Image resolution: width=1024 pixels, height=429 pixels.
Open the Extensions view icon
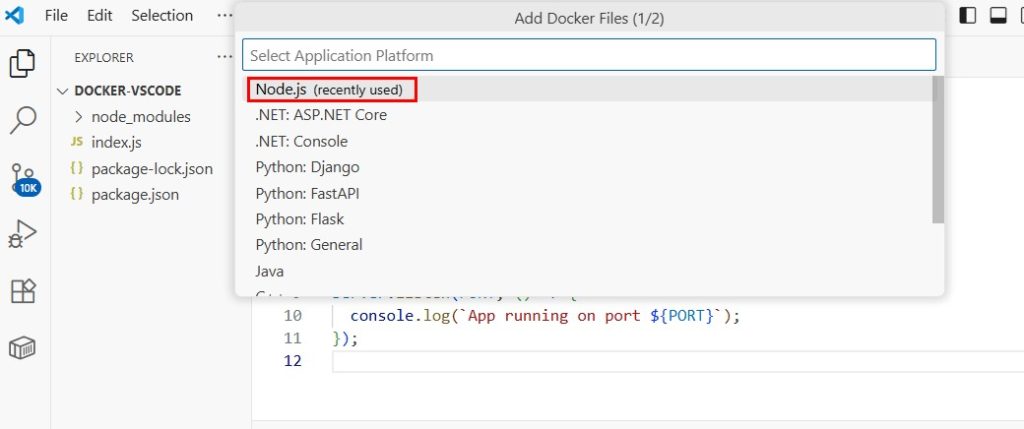click(x=22, y=291)
